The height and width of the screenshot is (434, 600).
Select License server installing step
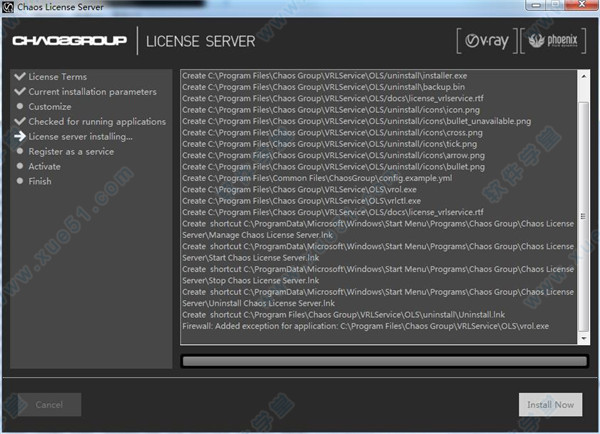click(80, 137)
